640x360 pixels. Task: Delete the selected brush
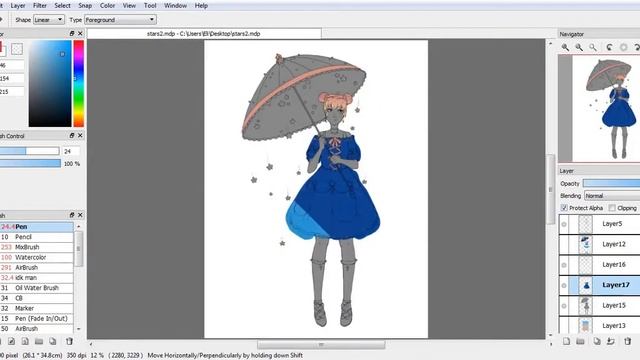[69, 341]
